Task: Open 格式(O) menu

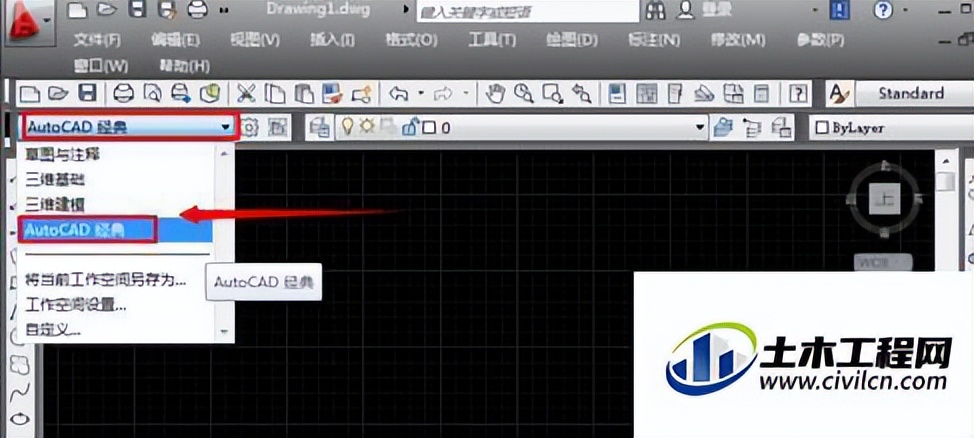Action: click(411, 40)
